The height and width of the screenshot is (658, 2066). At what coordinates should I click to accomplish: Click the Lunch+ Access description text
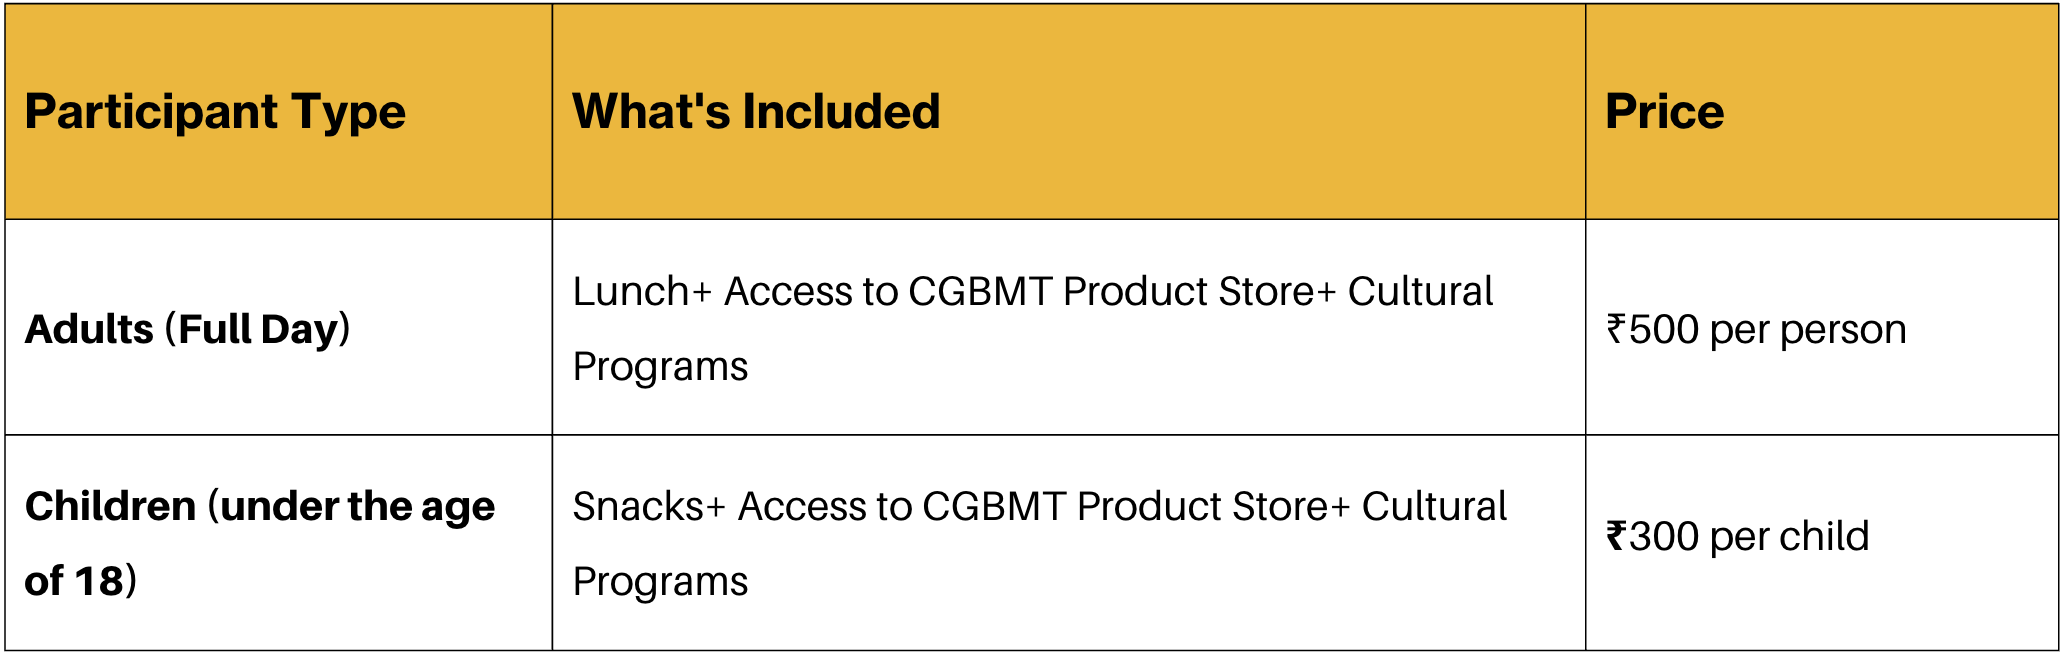[x=1033, y=329]
